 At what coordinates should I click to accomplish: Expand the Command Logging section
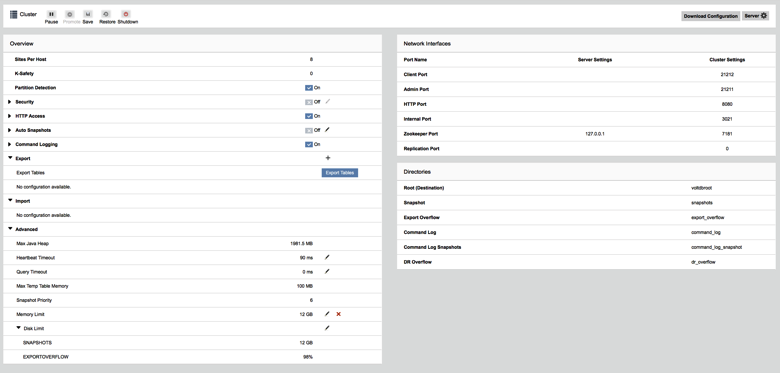(10, 144)
